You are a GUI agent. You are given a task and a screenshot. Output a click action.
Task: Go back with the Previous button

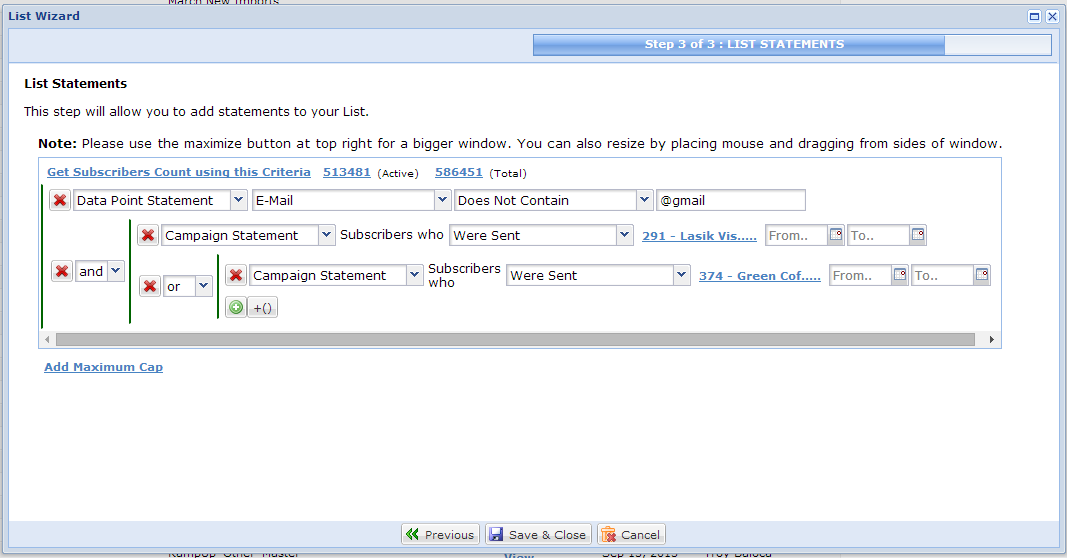[440, 534]
